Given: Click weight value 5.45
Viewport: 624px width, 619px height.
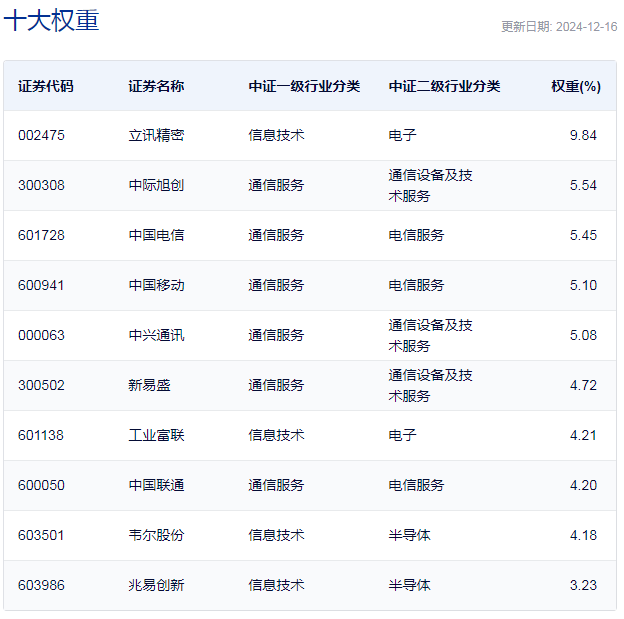Looking at the screenshot, I should [583, 235].
